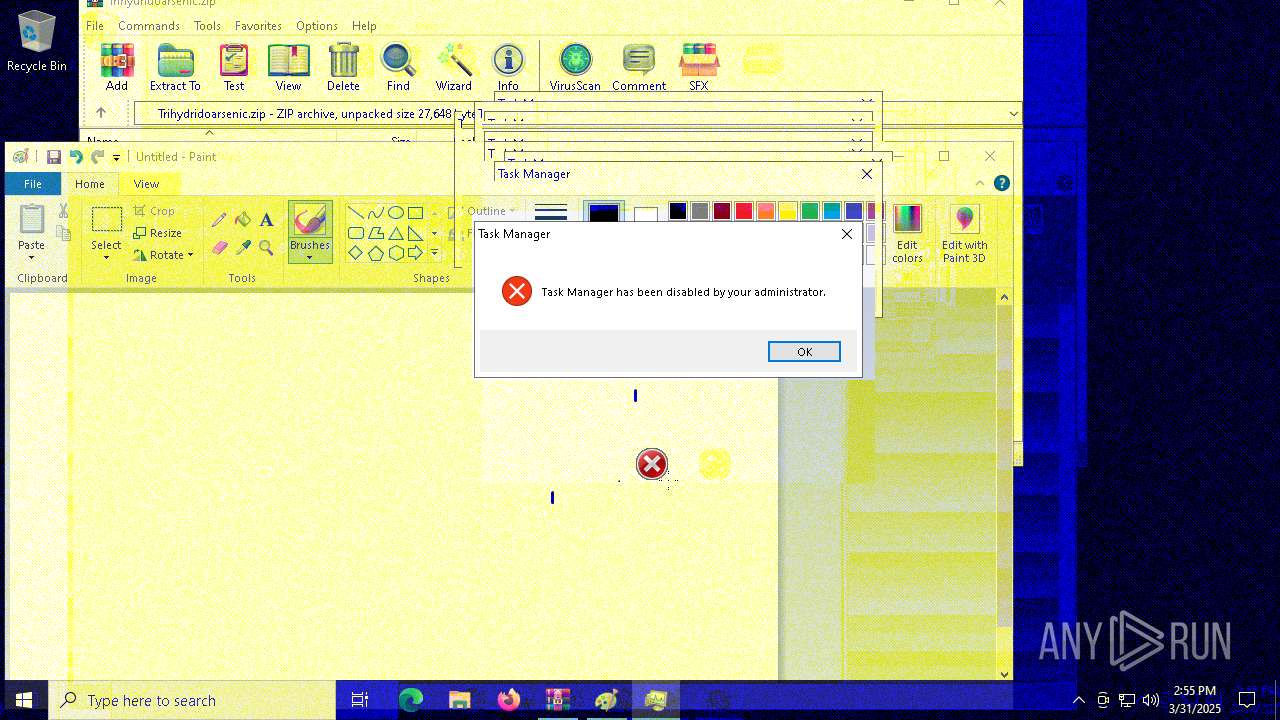Click the Redo arrow in Paint title bar
Screen dimensions: 1280x720
[x=97, y=157]
